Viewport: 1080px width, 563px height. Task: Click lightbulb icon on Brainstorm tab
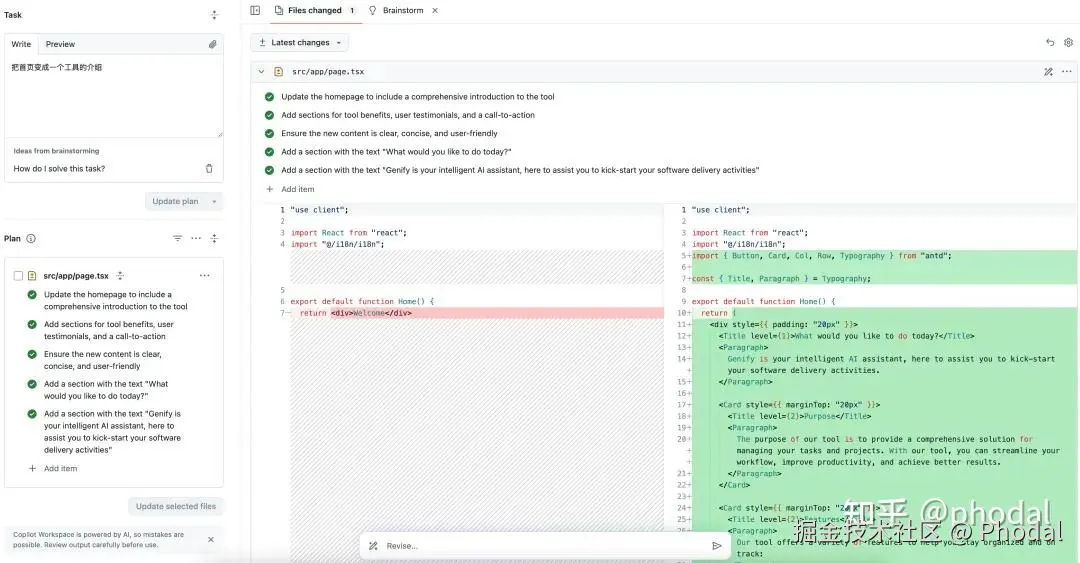[x=373, y=10]
